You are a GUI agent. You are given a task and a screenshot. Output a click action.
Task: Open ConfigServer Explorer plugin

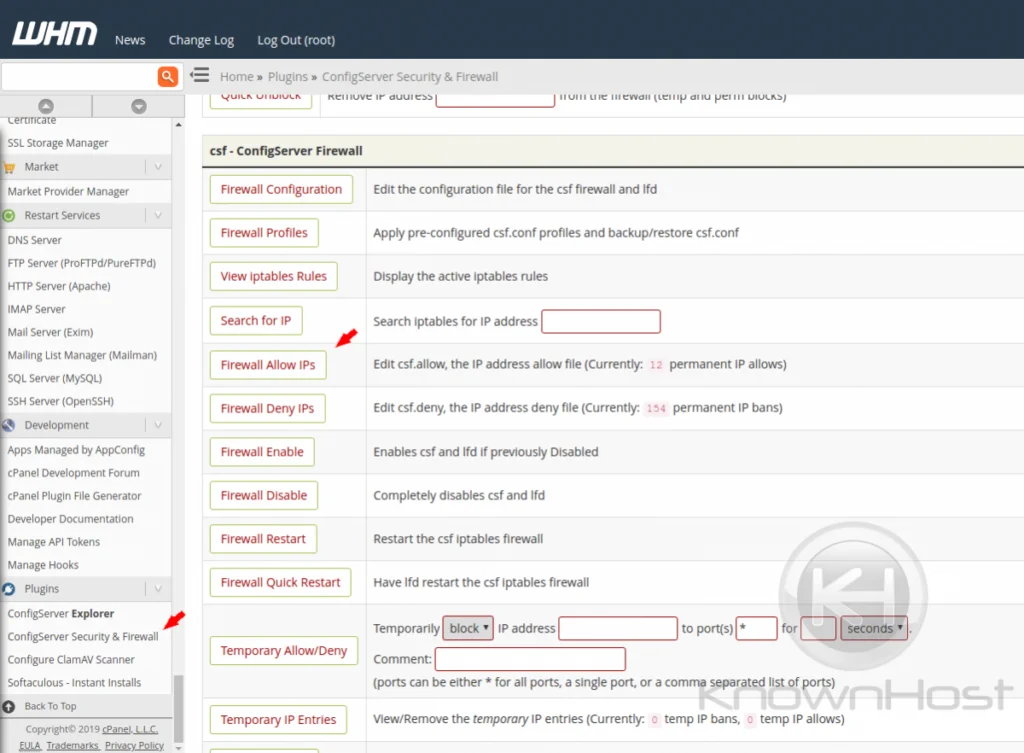(61, 614)
